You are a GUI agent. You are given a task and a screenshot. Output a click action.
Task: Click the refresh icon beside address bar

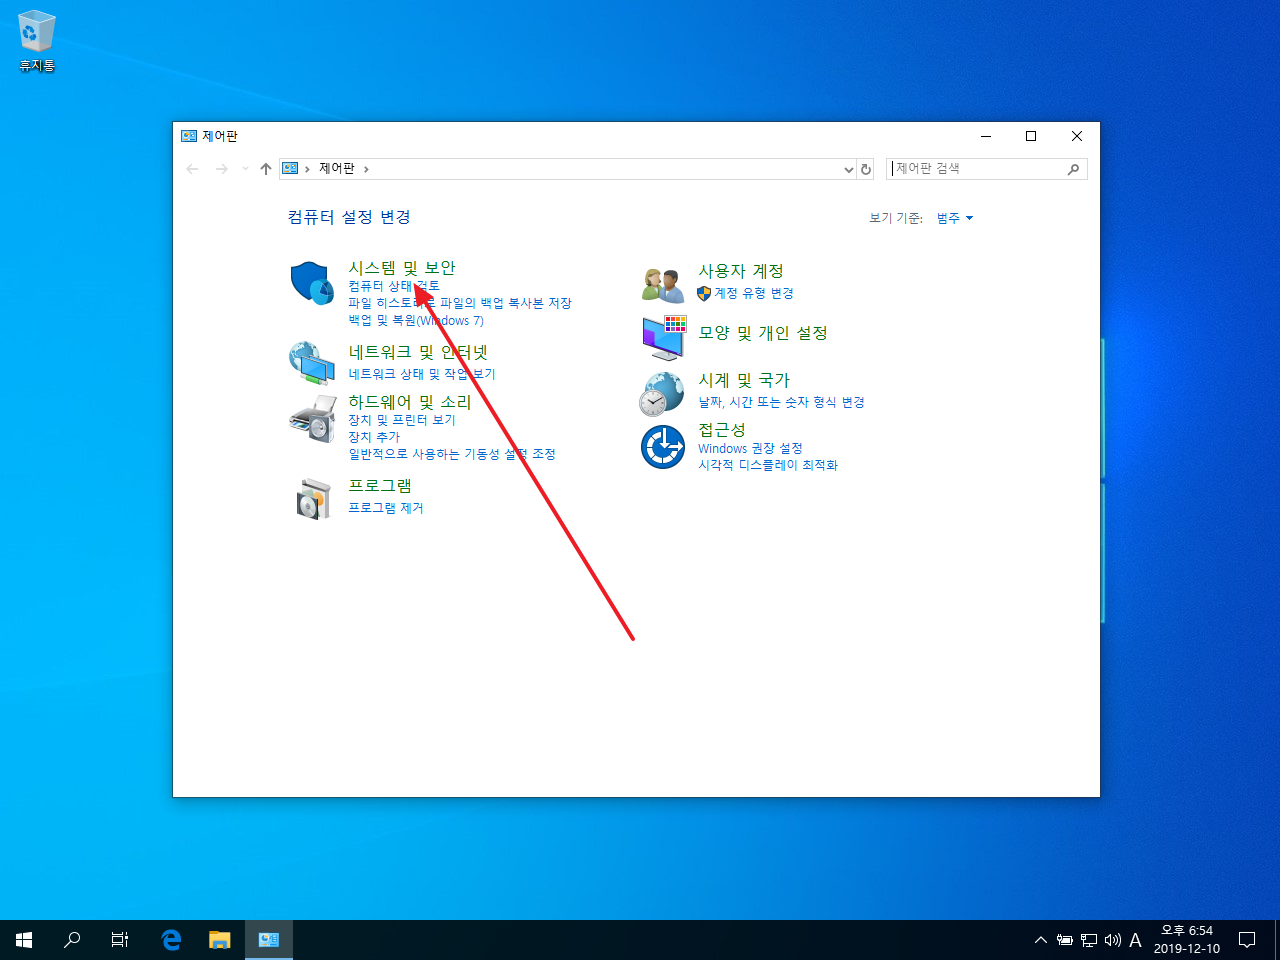866,169
